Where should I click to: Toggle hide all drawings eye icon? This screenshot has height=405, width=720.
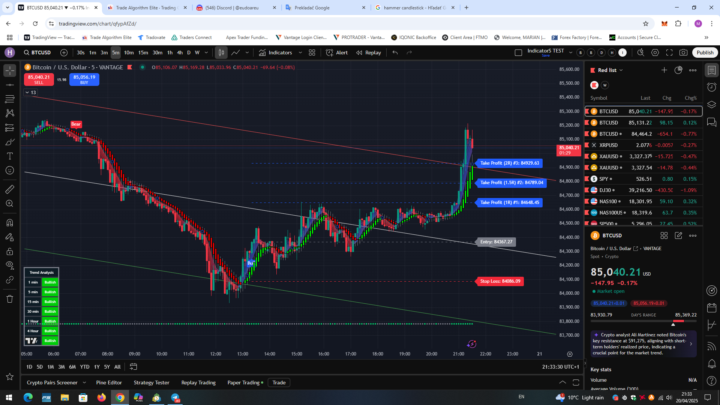pyautogui.click(x=10, y=265)
